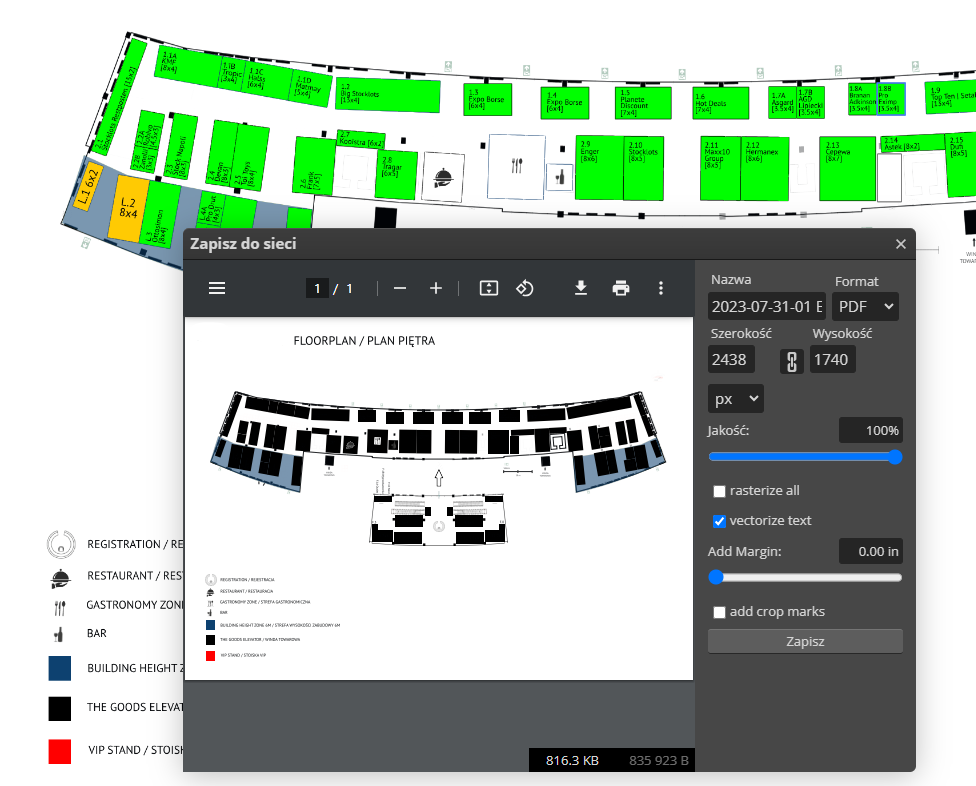Screen dimensions: 976x786
Task: Enable the add crop marks checkbox
Action: coord(719,611)
